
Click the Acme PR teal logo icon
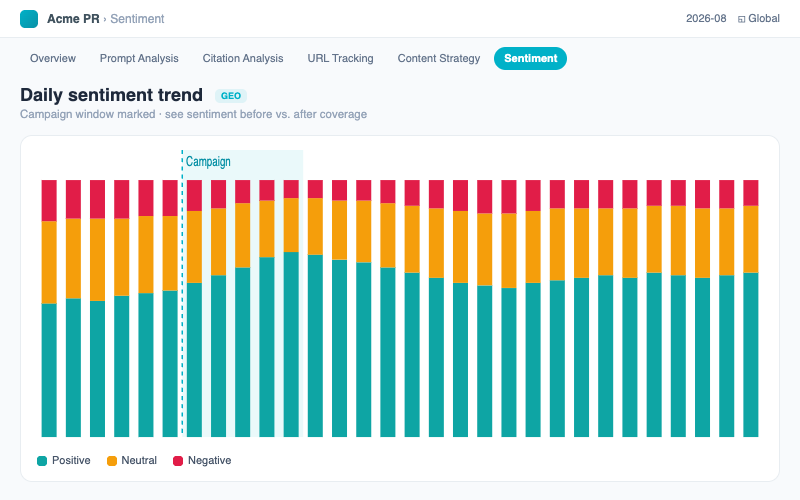(29, 19)
